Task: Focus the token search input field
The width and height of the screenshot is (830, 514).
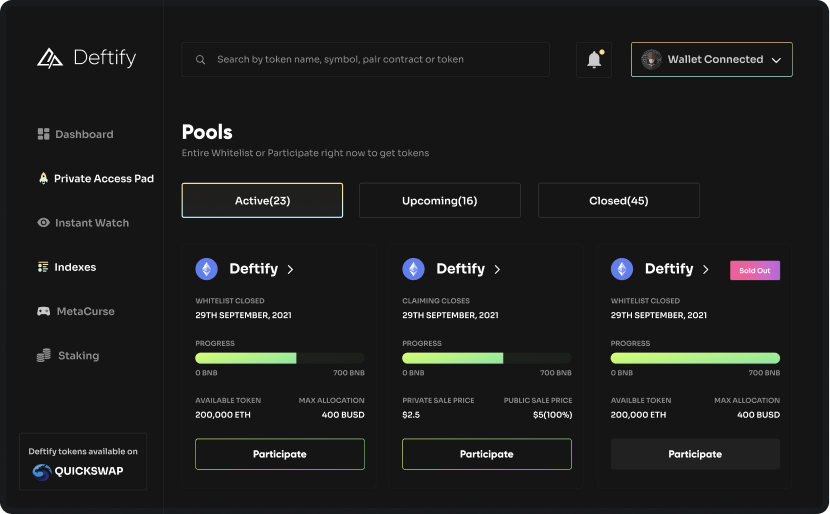Action: [x=365, y=60]
